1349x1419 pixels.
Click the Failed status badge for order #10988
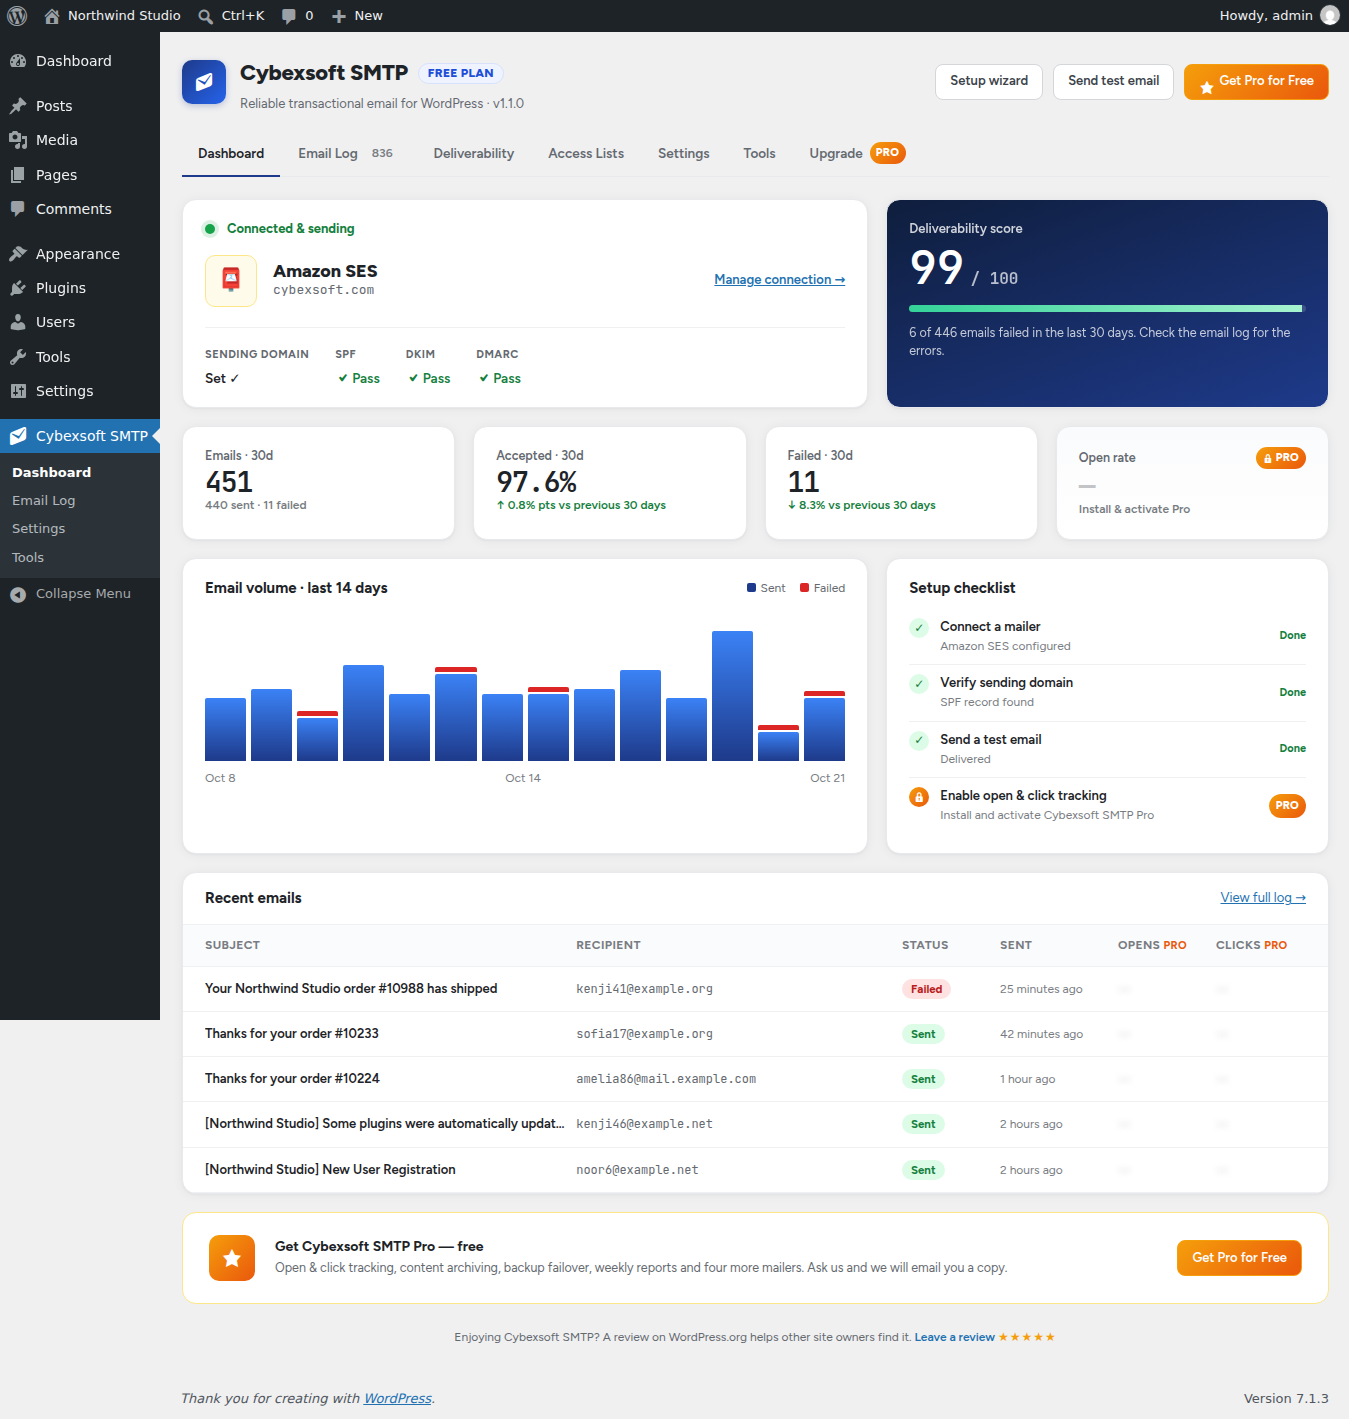point(926,989)
